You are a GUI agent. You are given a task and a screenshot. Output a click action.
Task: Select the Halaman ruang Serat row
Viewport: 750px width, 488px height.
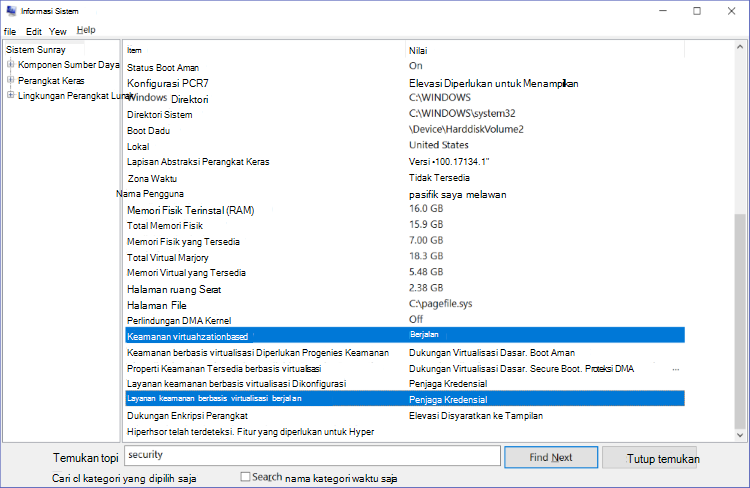[405, 289]
